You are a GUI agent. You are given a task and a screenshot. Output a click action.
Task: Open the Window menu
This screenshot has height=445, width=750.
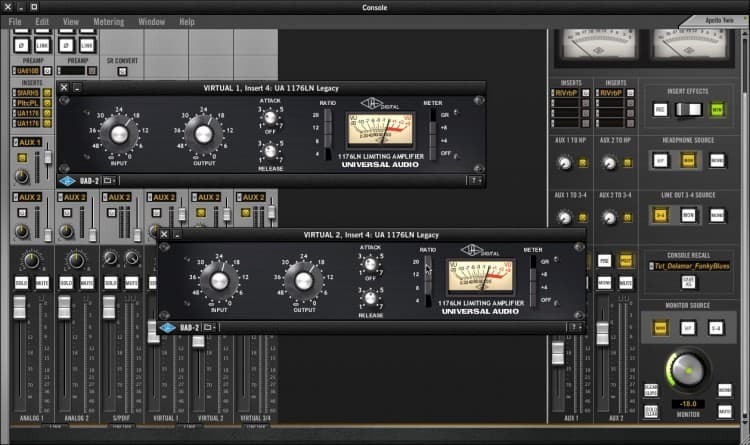coord(152,22)
